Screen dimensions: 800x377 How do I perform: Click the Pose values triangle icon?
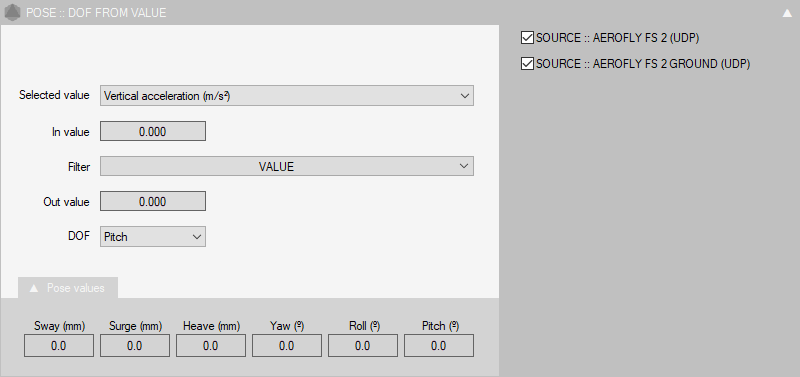34,288
